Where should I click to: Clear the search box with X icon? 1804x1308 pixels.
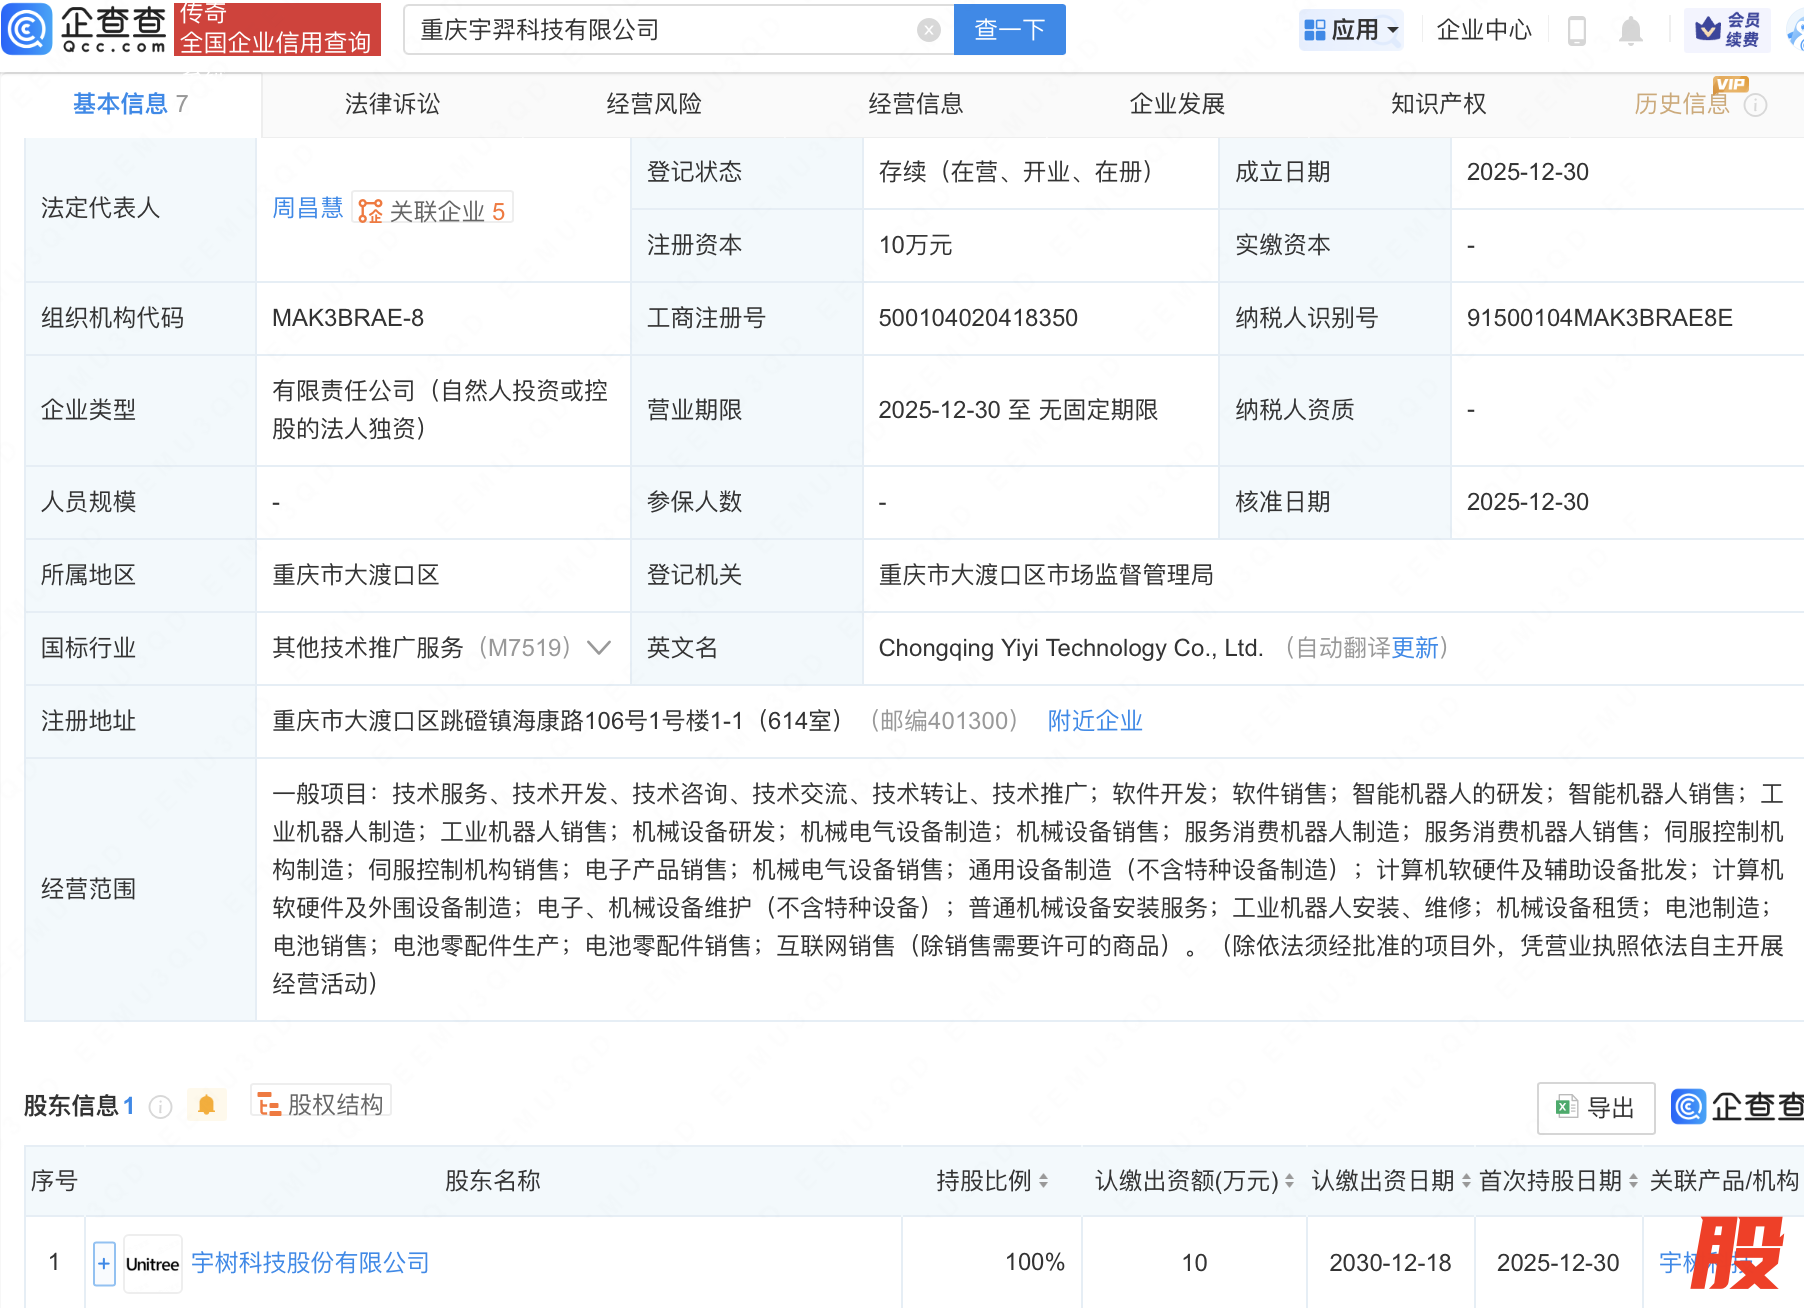pyautogui.click(x=928, y=30)
